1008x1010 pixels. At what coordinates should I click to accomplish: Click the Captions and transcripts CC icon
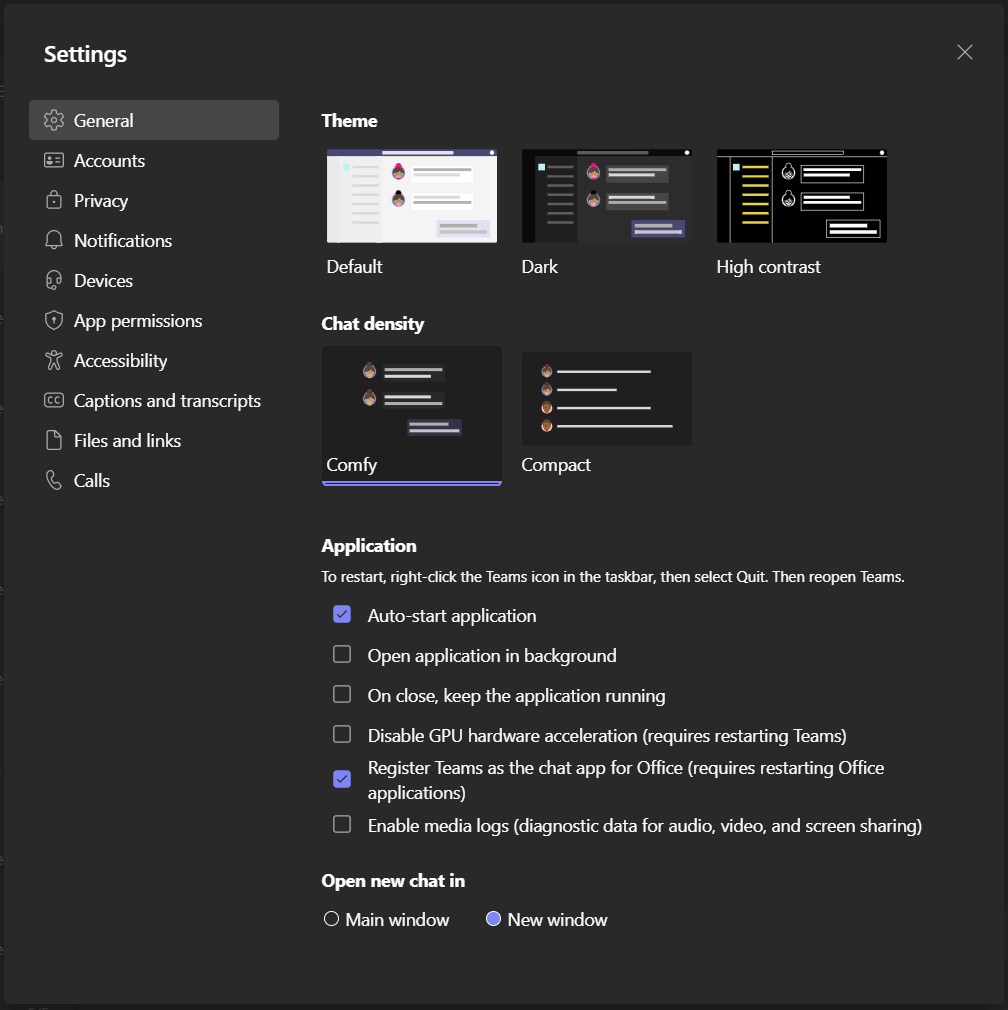pos(53,400)
